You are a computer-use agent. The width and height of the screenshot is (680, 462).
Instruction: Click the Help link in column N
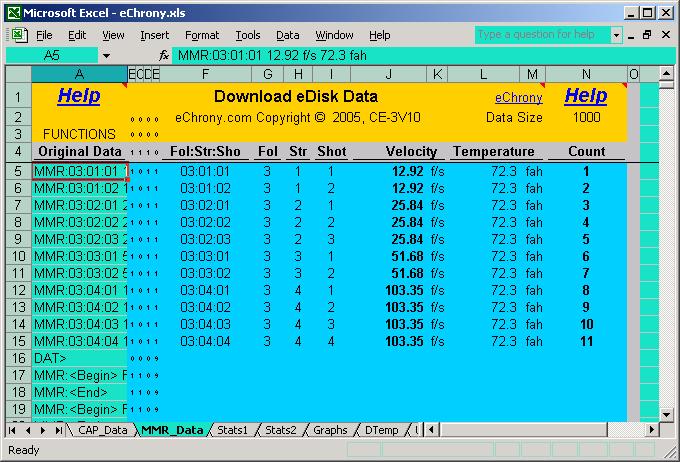pyautogui.click(x=585, y=95)
